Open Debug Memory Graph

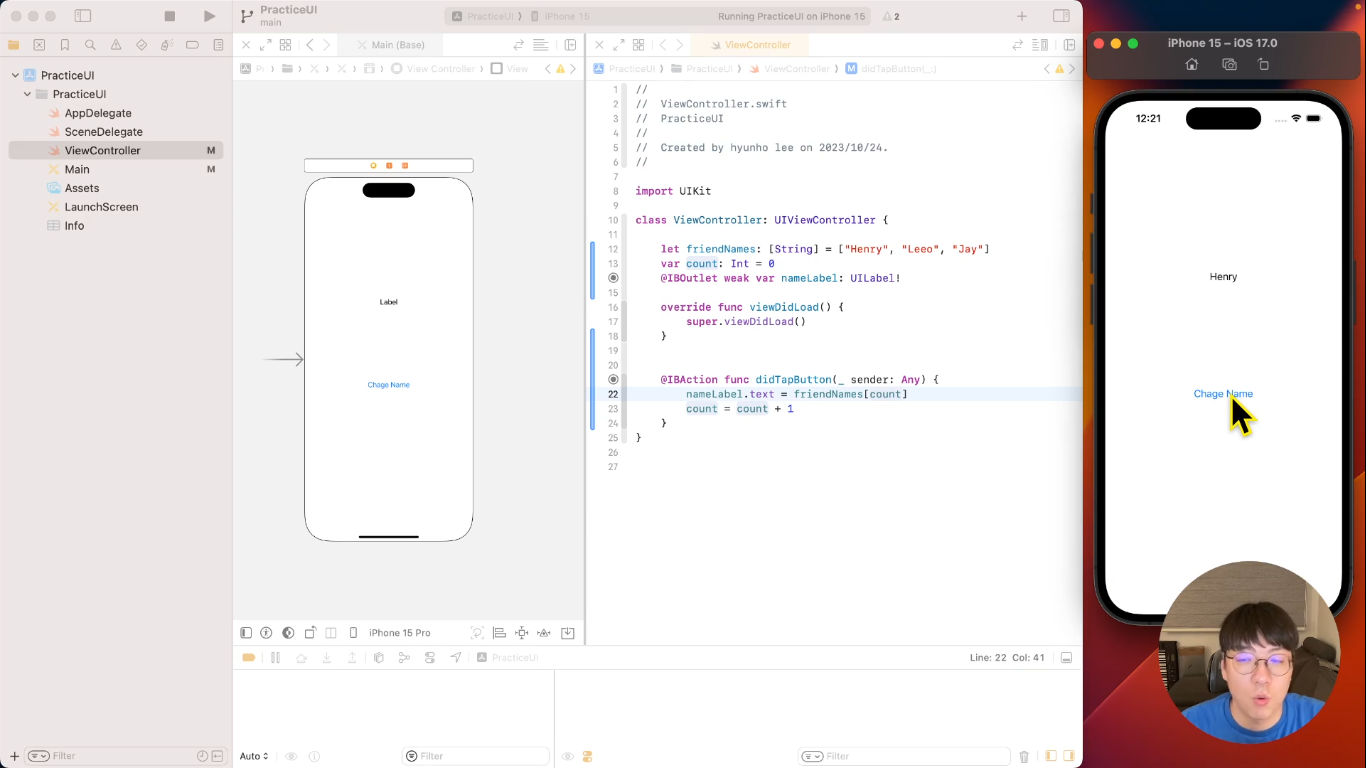coord(404,657)
